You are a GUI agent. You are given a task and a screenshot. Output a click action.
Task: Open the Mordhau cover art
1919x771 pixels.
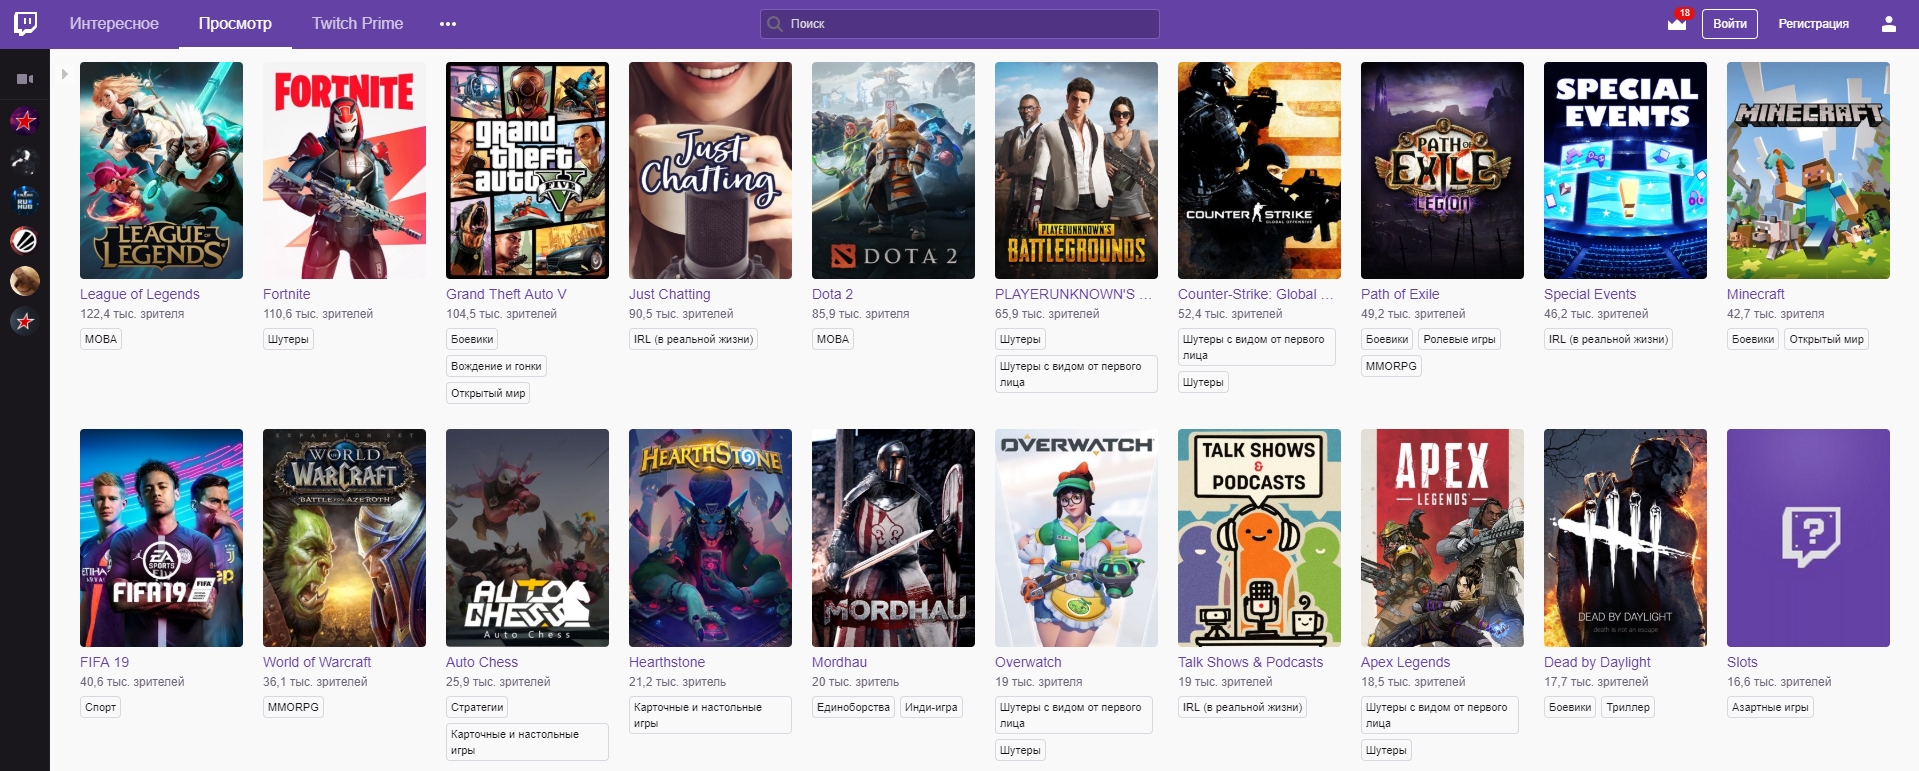(x=893, y=538)
